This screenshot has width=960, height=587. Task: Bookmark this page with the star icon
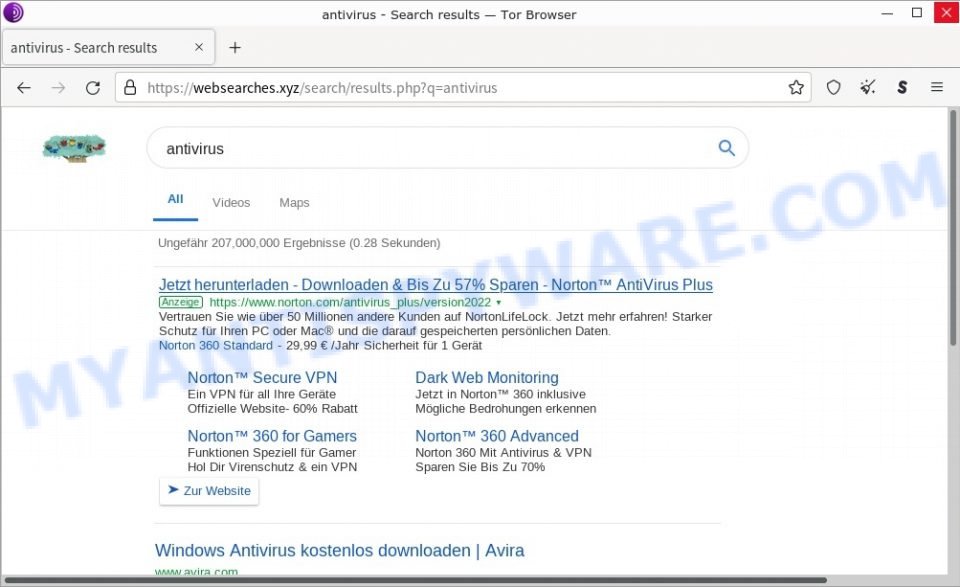pyautogui.click(x=796, y=88)
